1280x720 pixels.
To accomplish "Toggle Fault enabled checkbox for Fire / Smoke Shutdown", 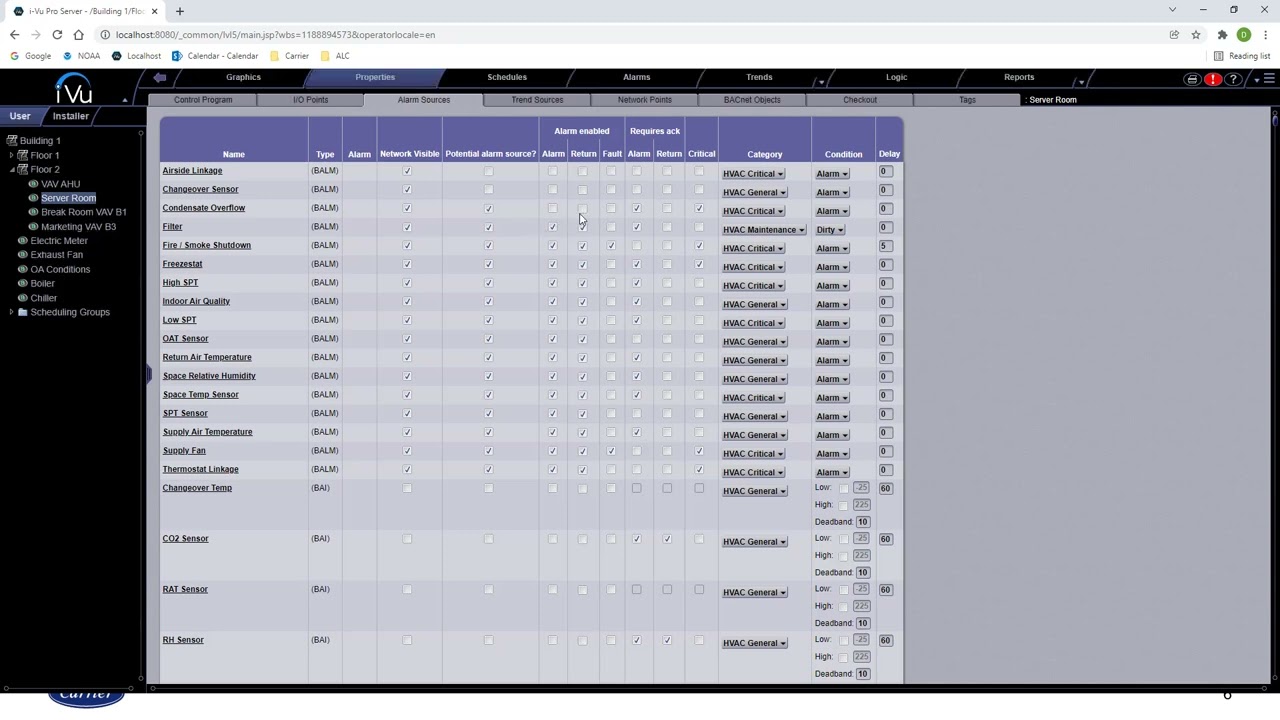I will 611,246.
